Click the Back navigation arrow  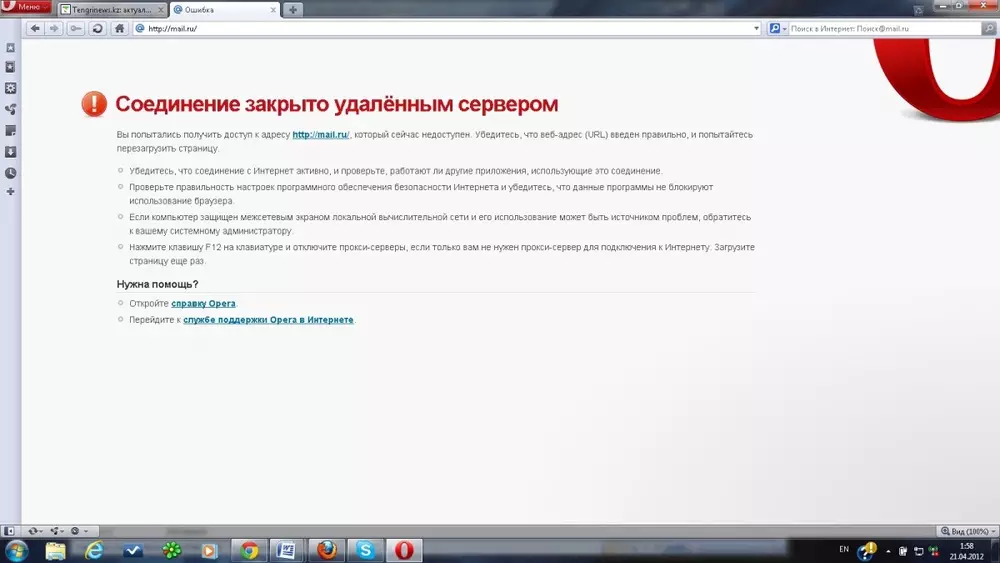pos(35,28)
